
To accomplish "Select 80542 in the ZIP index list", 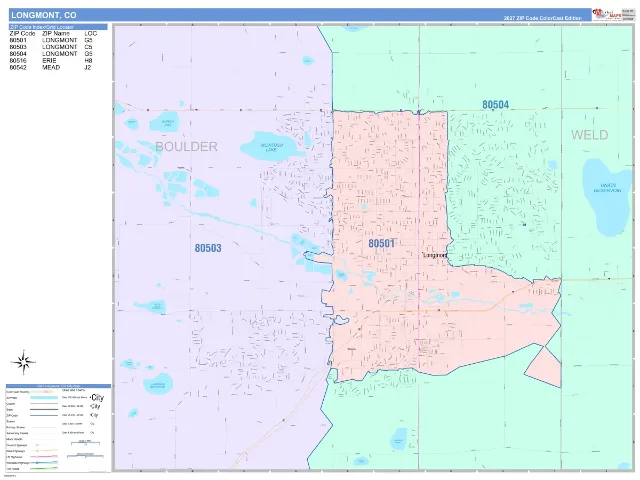I will 18,67.
